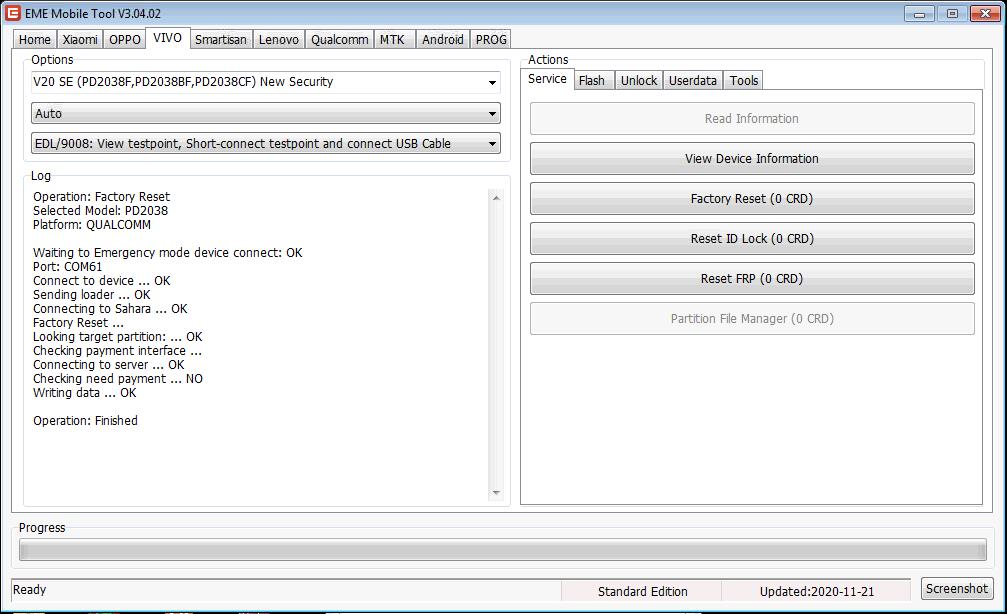Go to the Userdata actions tab
Image resolution: width=1007 pixels, height=614 pixels.
point(693,80)
